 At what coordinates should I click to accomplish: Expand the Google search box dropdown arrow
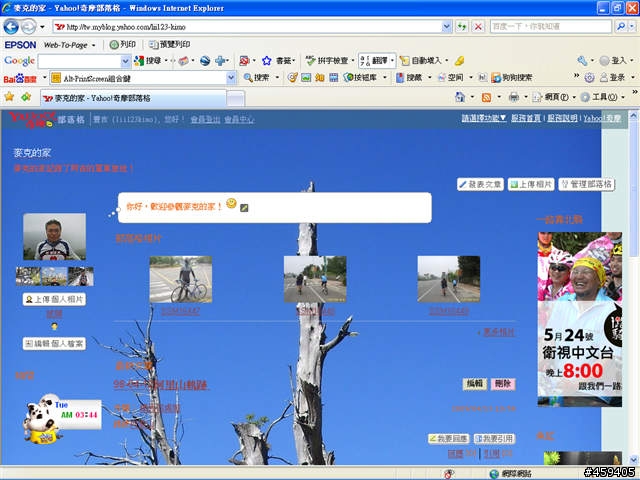tap(125, 61)
